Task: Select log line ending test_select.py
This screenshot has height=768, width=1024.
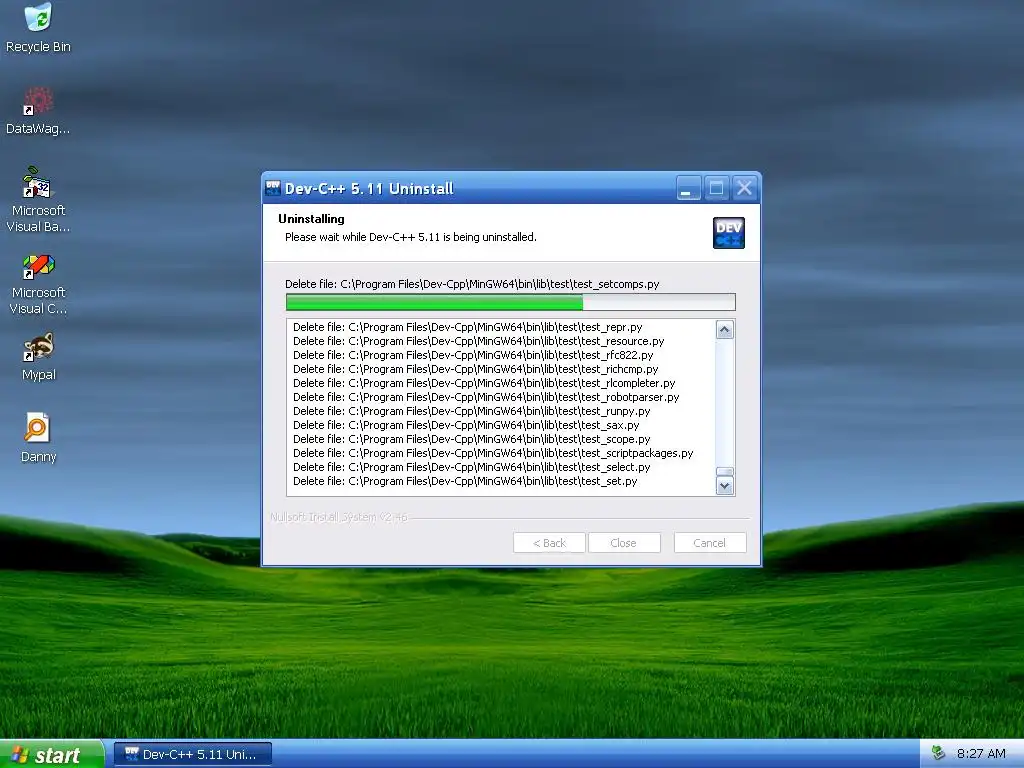Action: pyautogui.click(x=472, y=468)
